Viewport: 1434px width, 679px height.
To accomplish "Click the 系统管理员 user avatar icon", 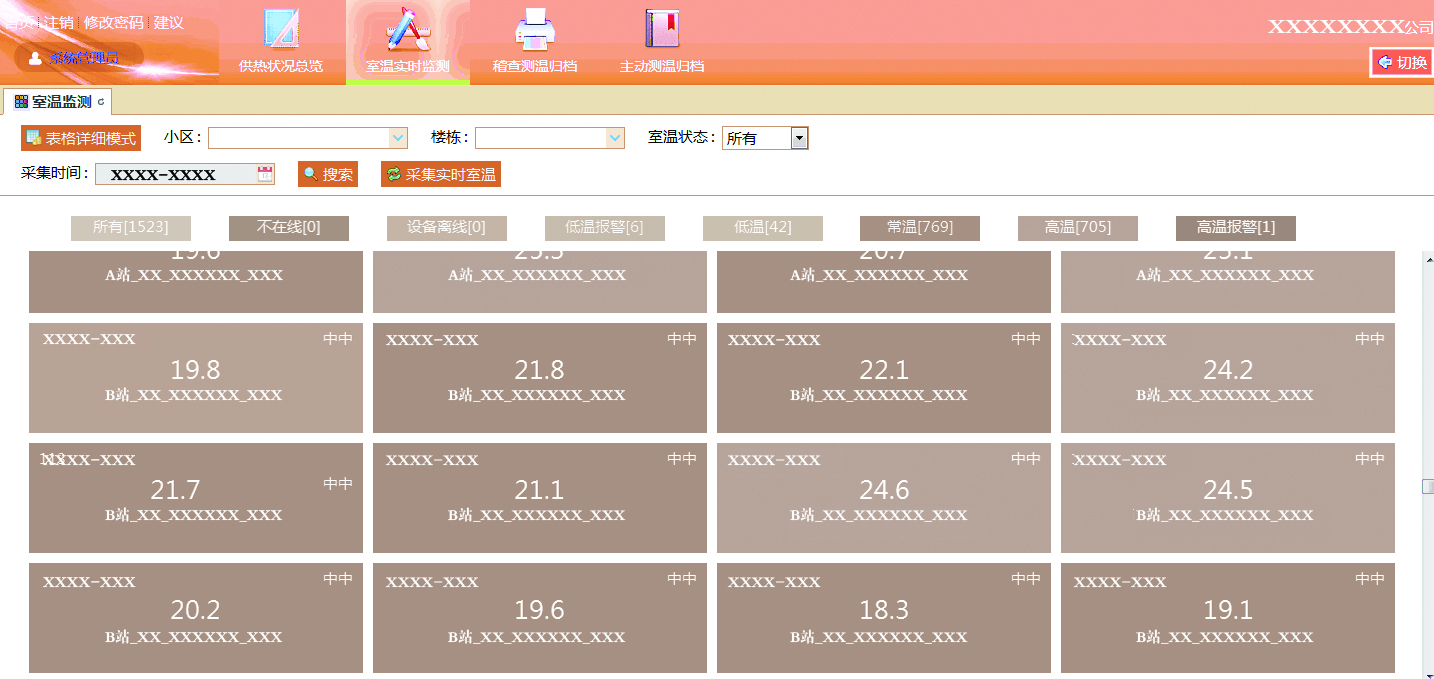I will (x=35, y=58).
